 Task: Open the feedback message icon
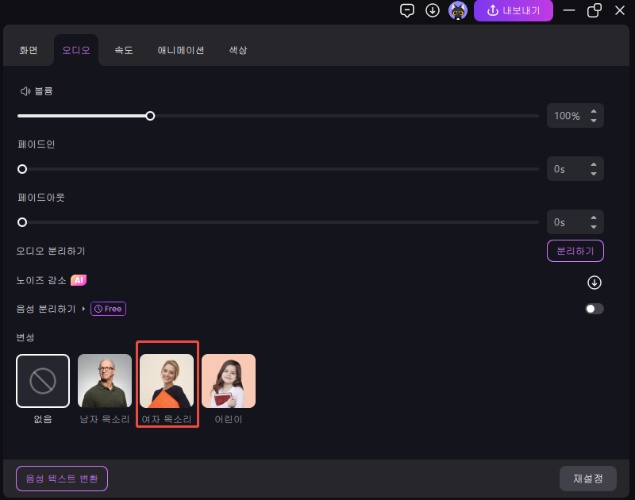(x=407, y=11)
